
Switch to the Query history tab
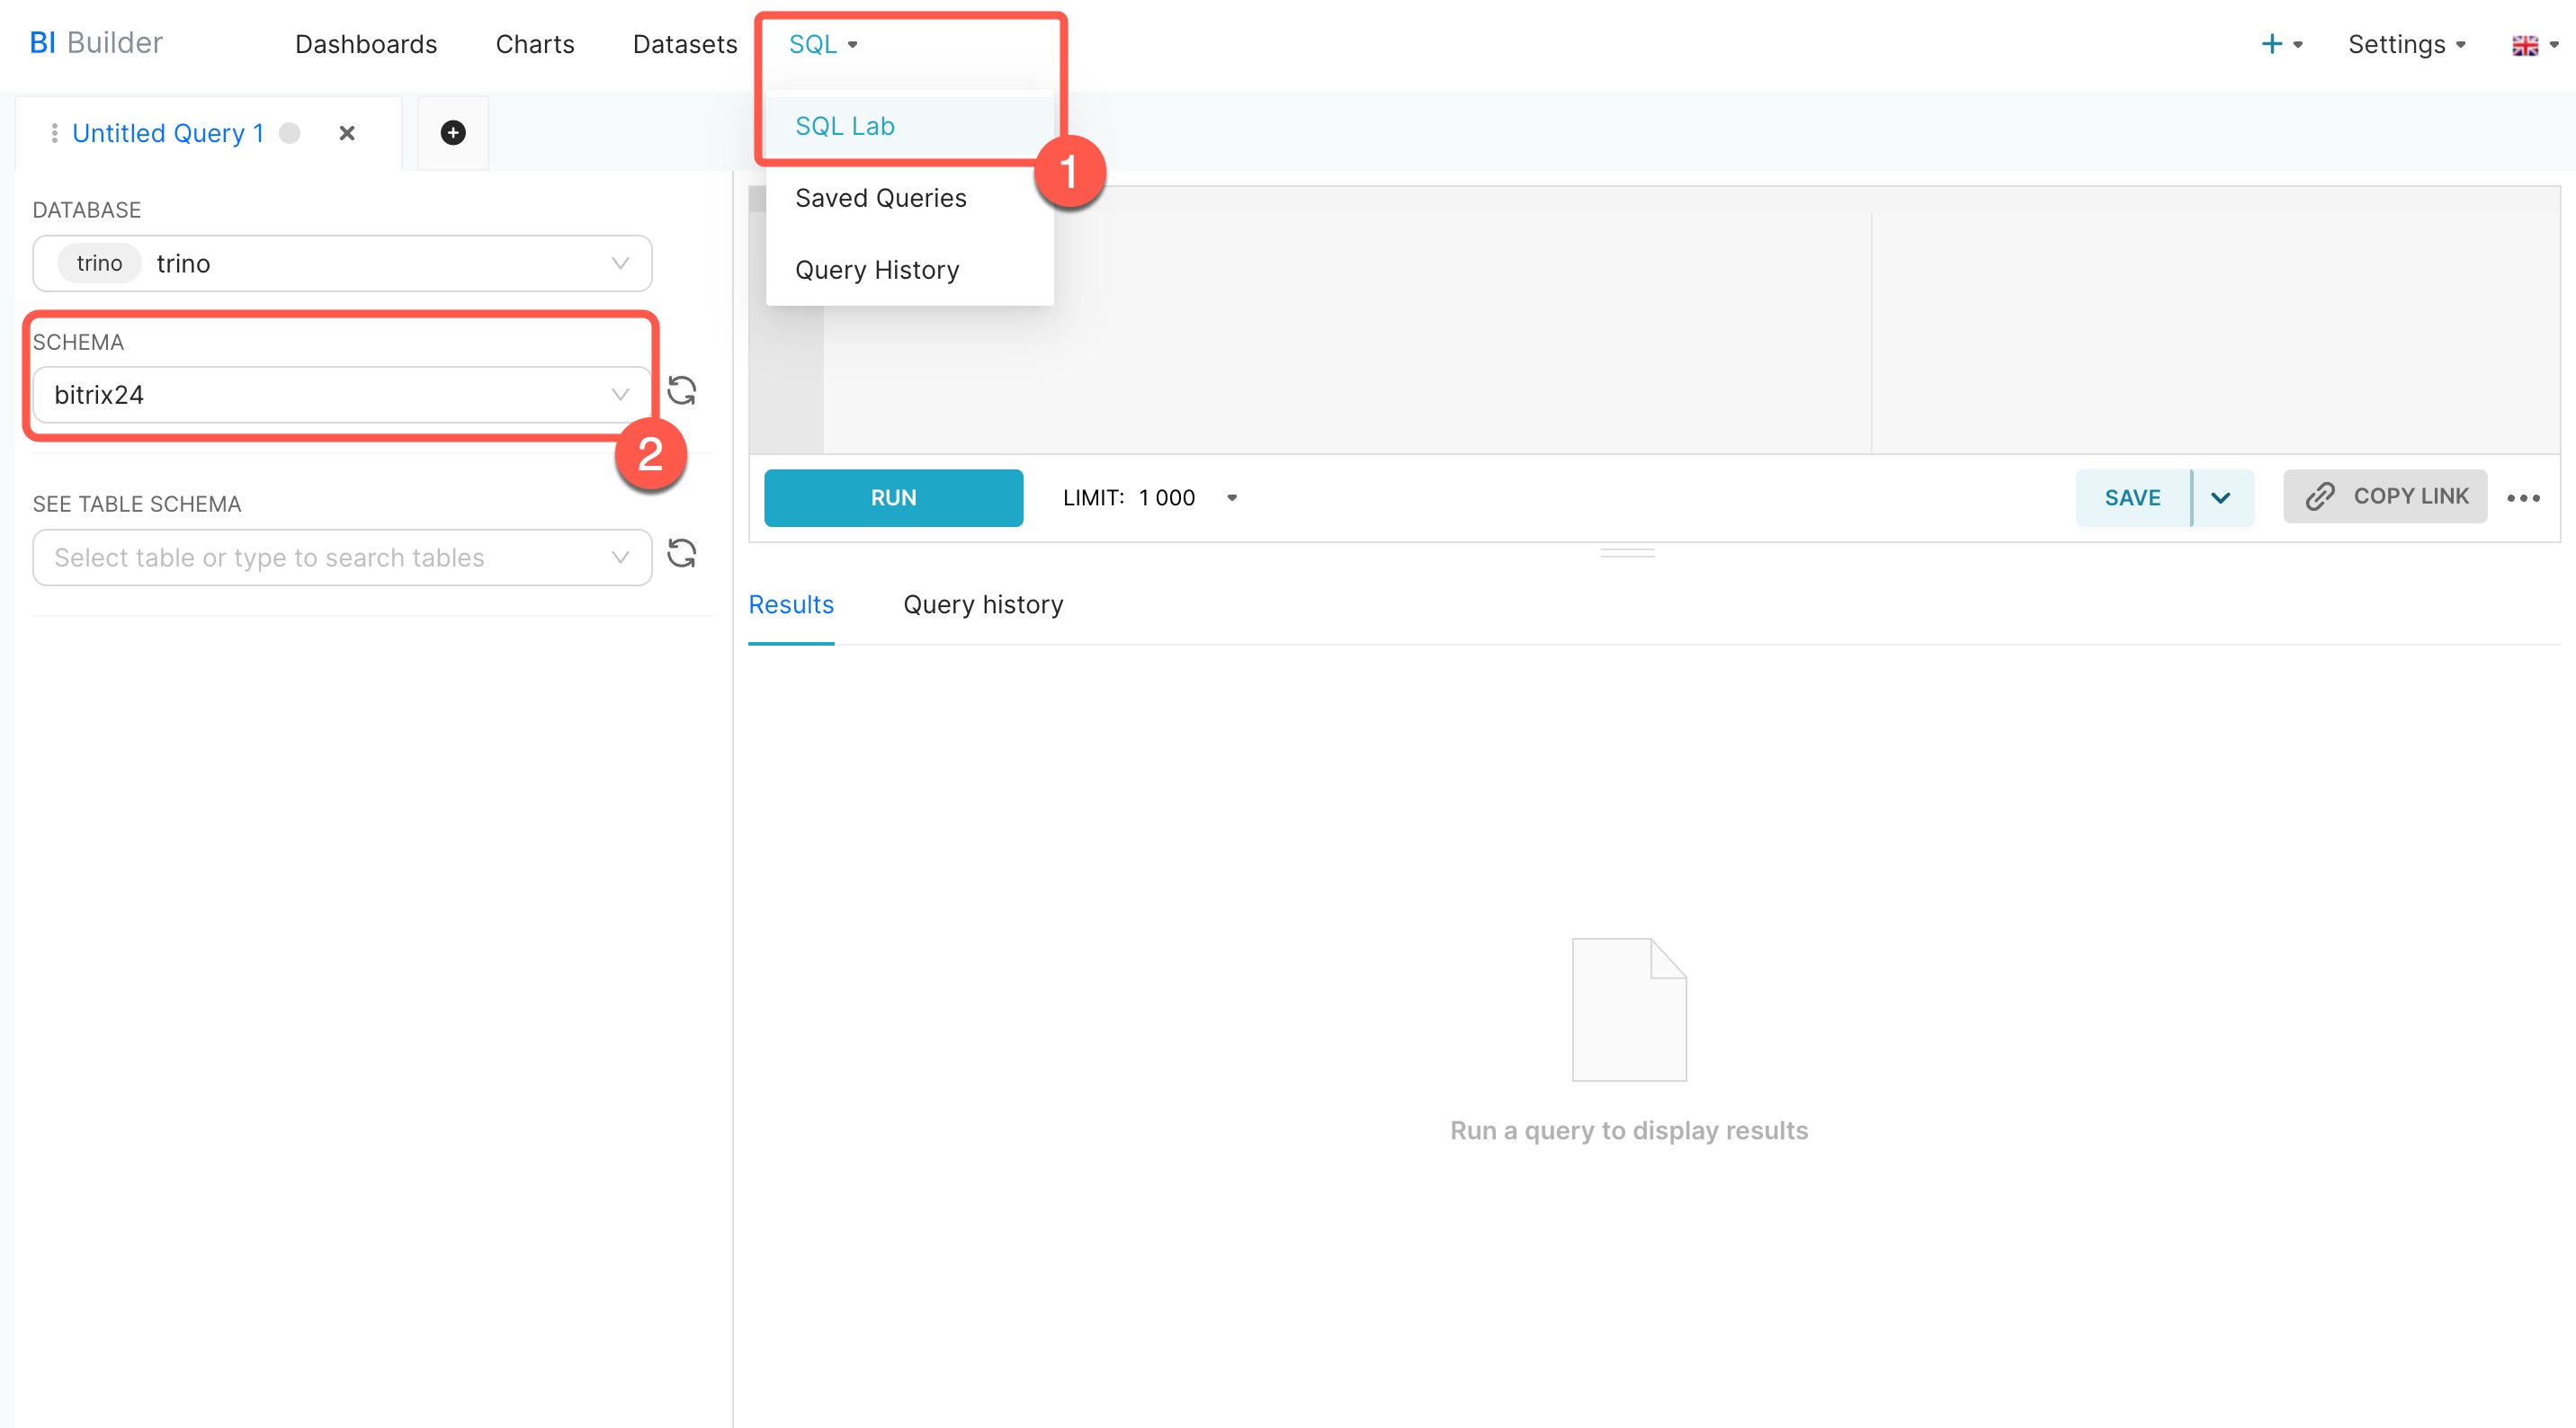tap(983, 605)
